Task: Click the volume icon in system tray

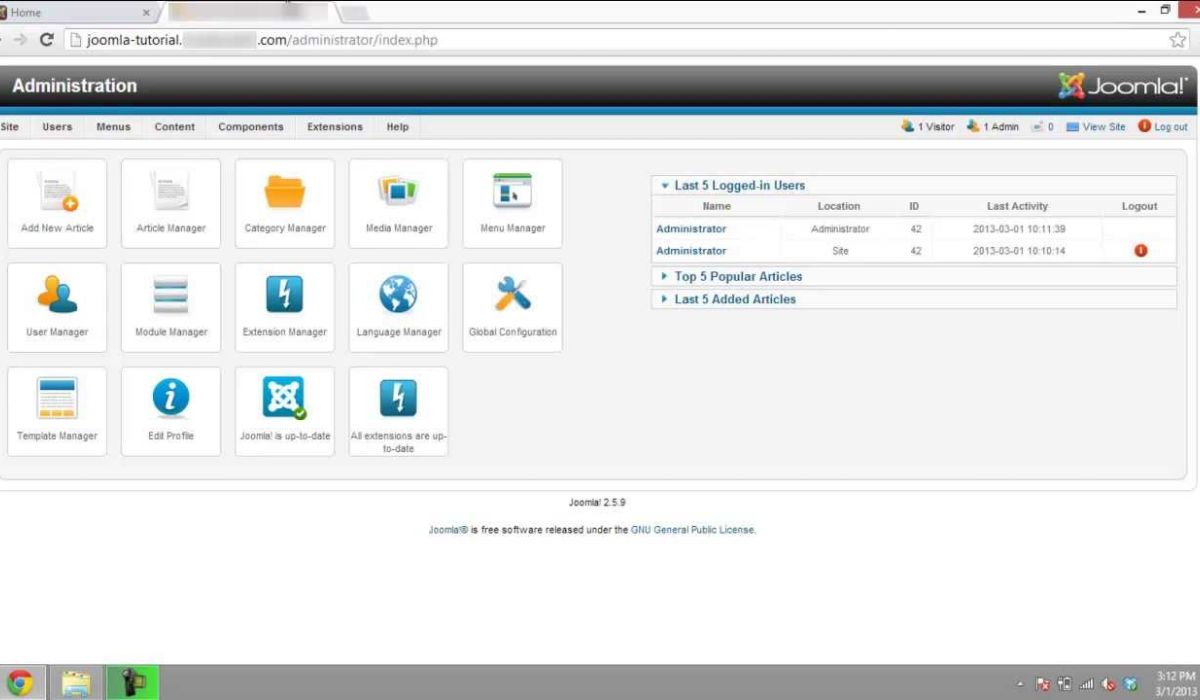Action: coord(1108,685)
